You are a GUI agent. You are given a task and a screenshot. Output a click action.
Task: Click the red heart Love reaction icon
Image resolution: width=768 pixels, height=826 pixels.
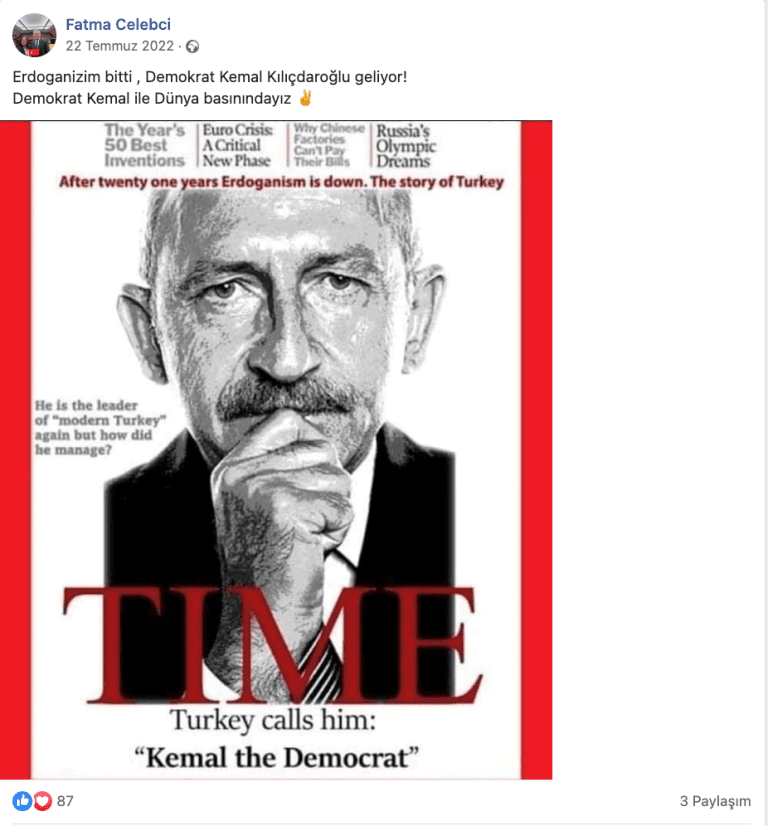click(x=42, y=801)
